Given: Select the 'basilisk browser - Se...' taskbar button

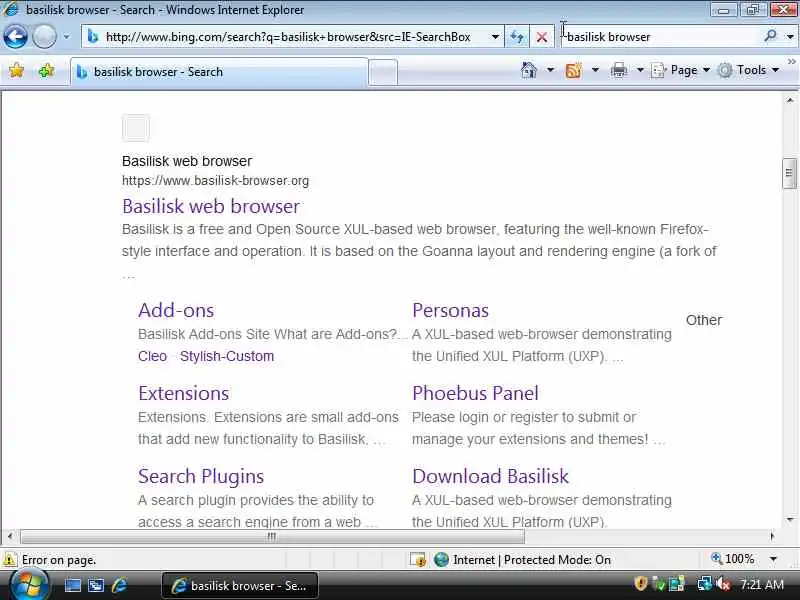Looking at the screenshot, I should click(240, 586).
